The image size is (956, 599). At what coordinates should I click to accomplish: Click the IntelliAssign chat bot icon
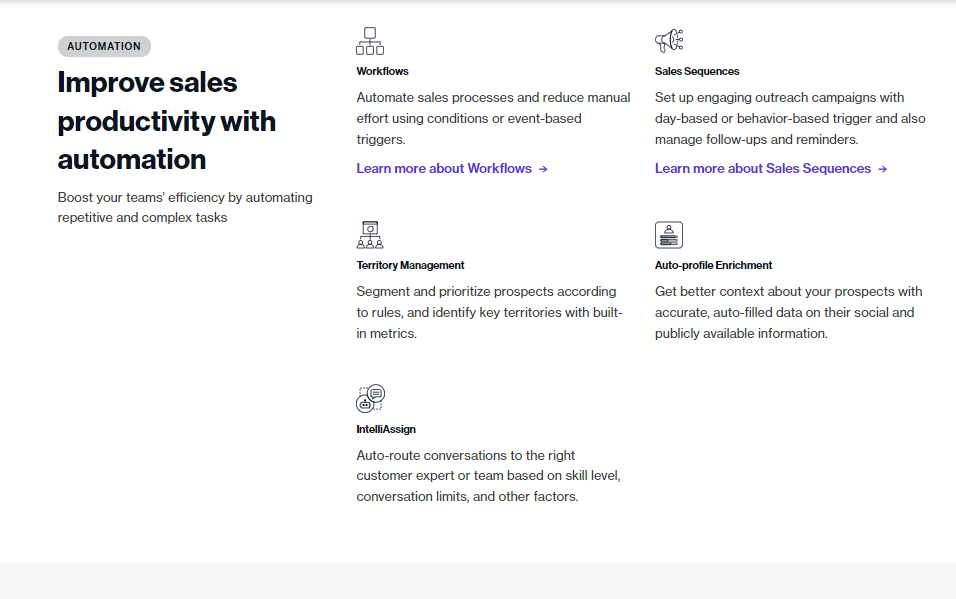point(371,398)
